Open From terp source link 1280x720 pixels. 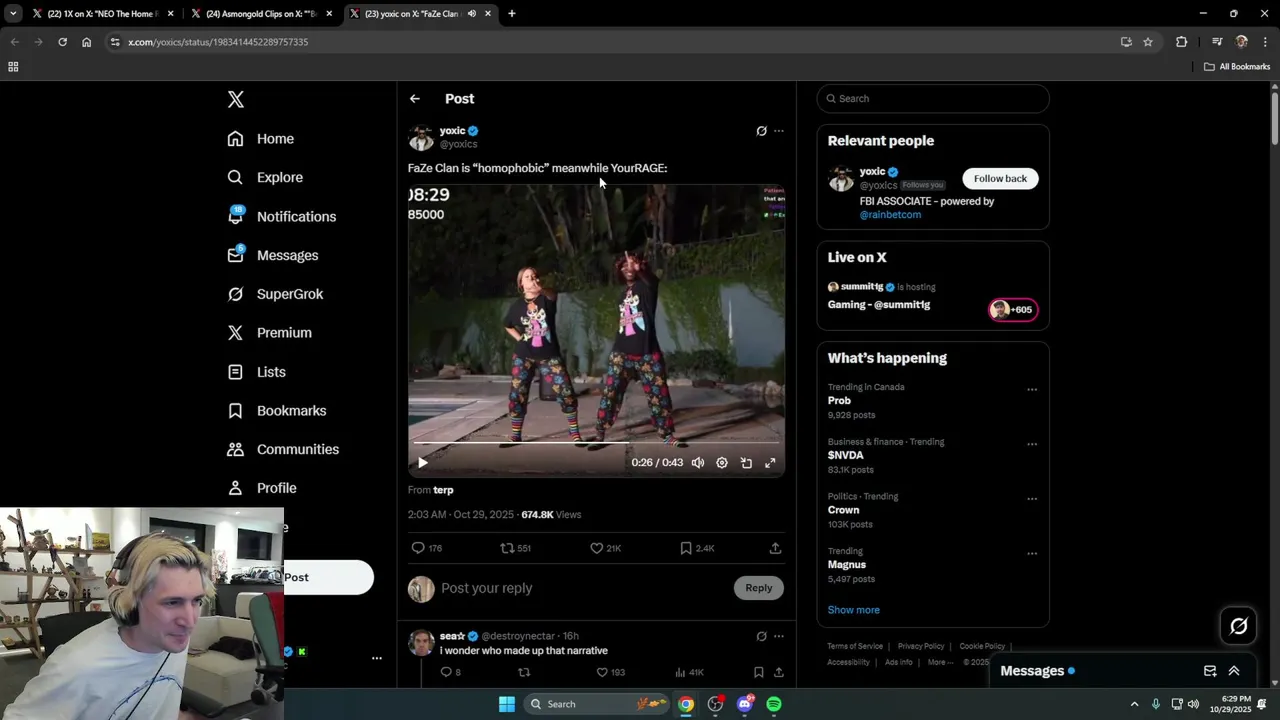(443, 490)
